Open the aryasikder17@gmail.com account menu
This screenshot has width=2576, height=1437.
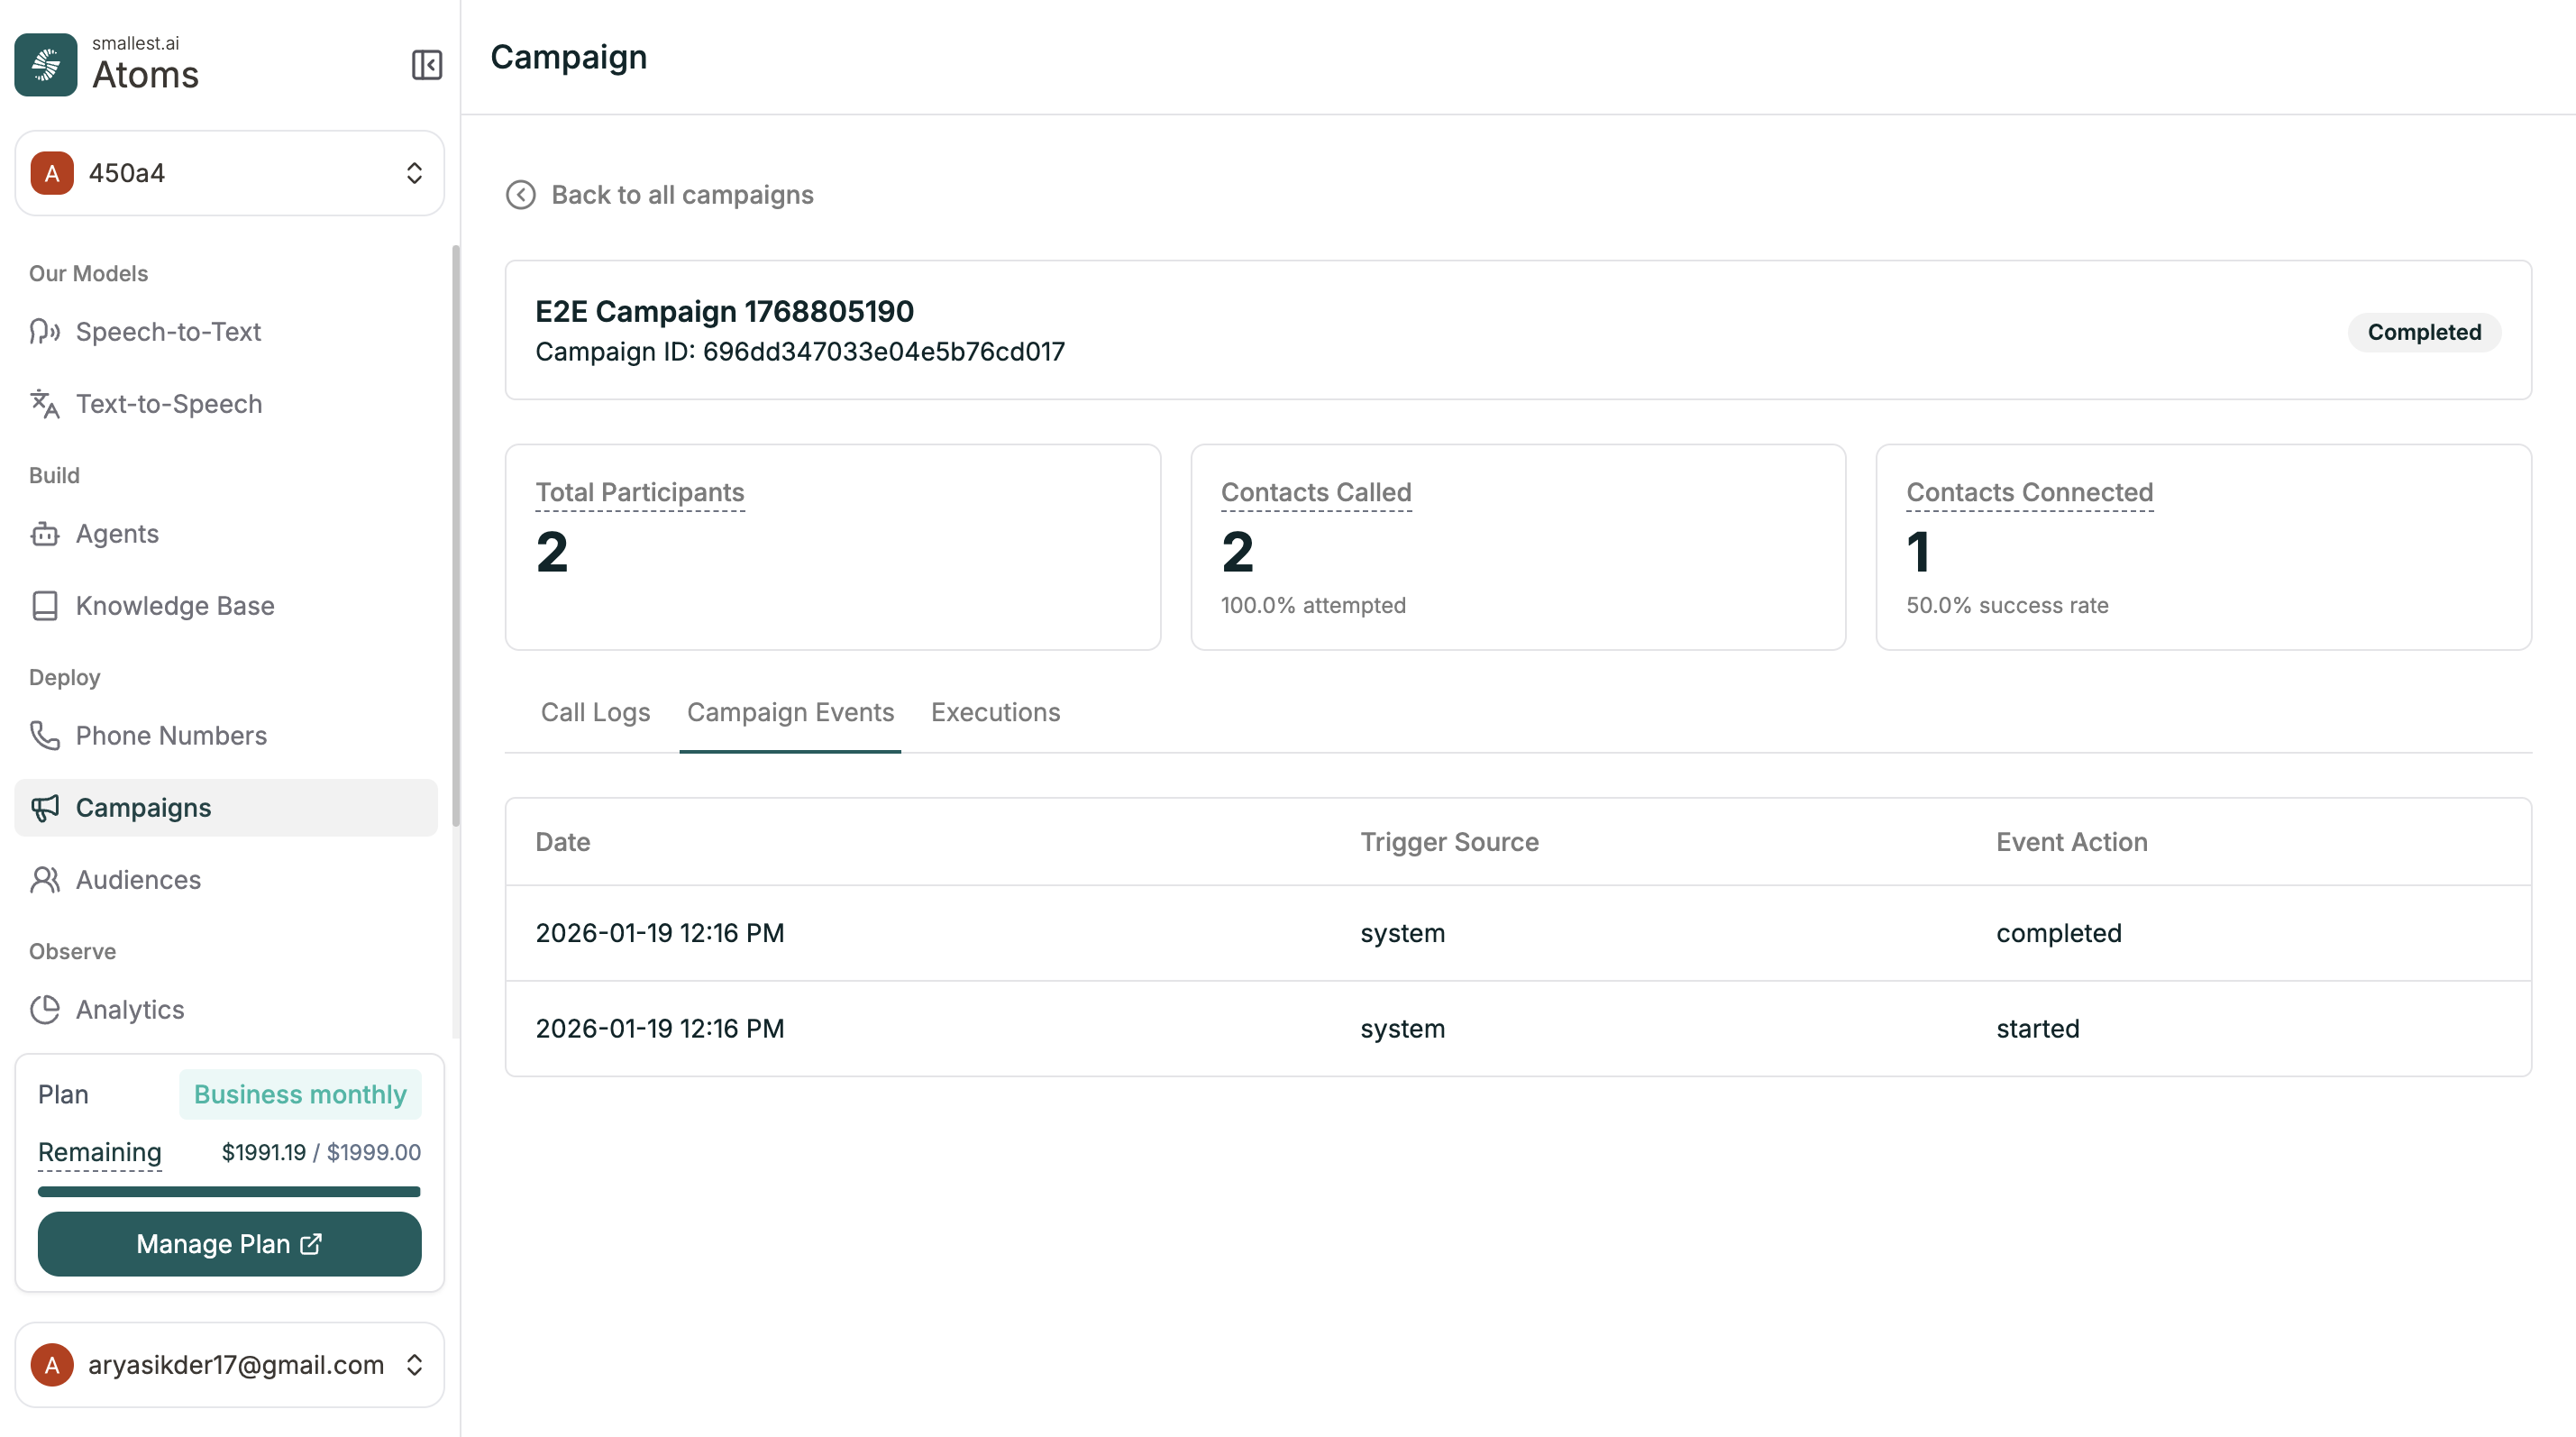(229, 1365)
